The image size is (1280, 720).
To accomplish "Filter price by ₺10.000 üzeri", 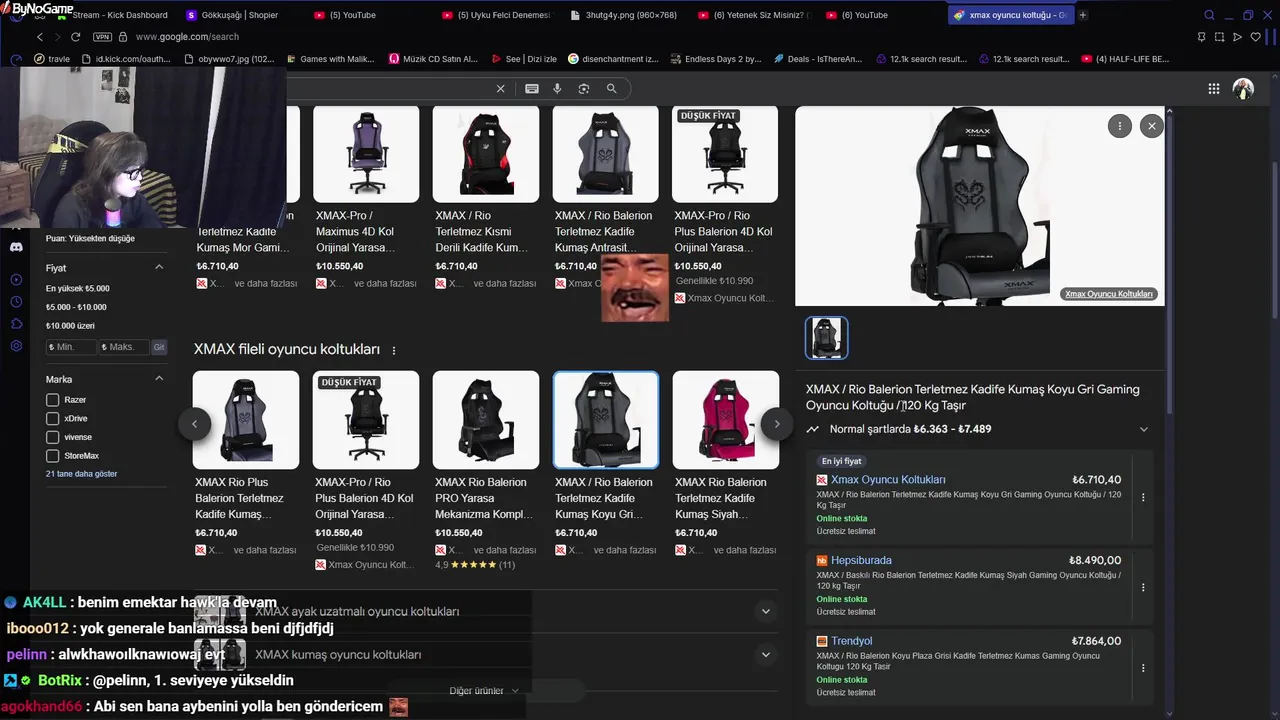I will point(70,326).
